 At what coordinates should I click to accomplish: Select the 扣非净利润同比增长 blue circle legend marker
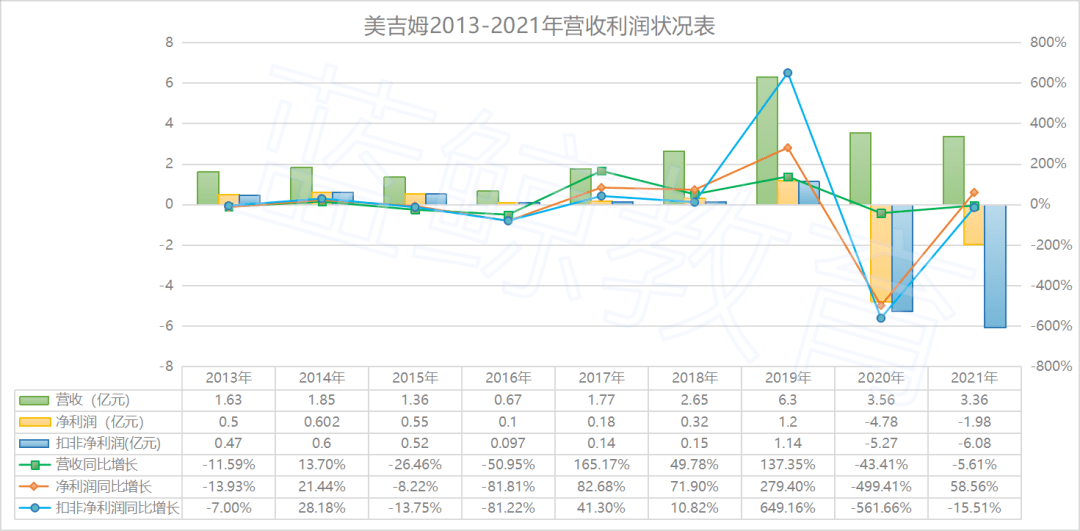(34, 508)
